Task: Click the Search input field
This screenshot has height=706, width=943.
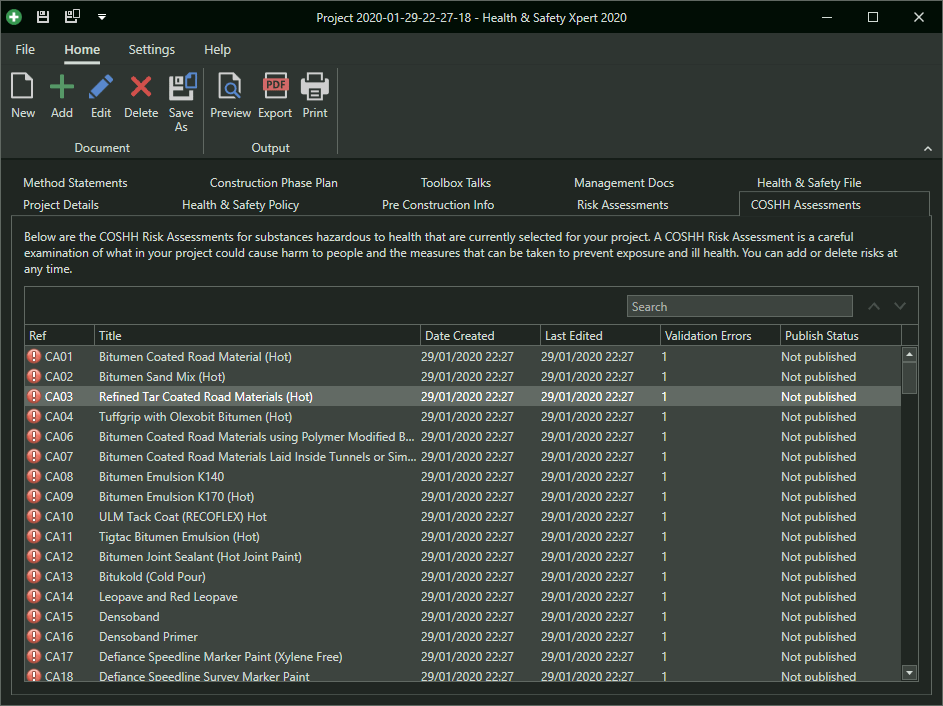Action: (x=739, y=306)
